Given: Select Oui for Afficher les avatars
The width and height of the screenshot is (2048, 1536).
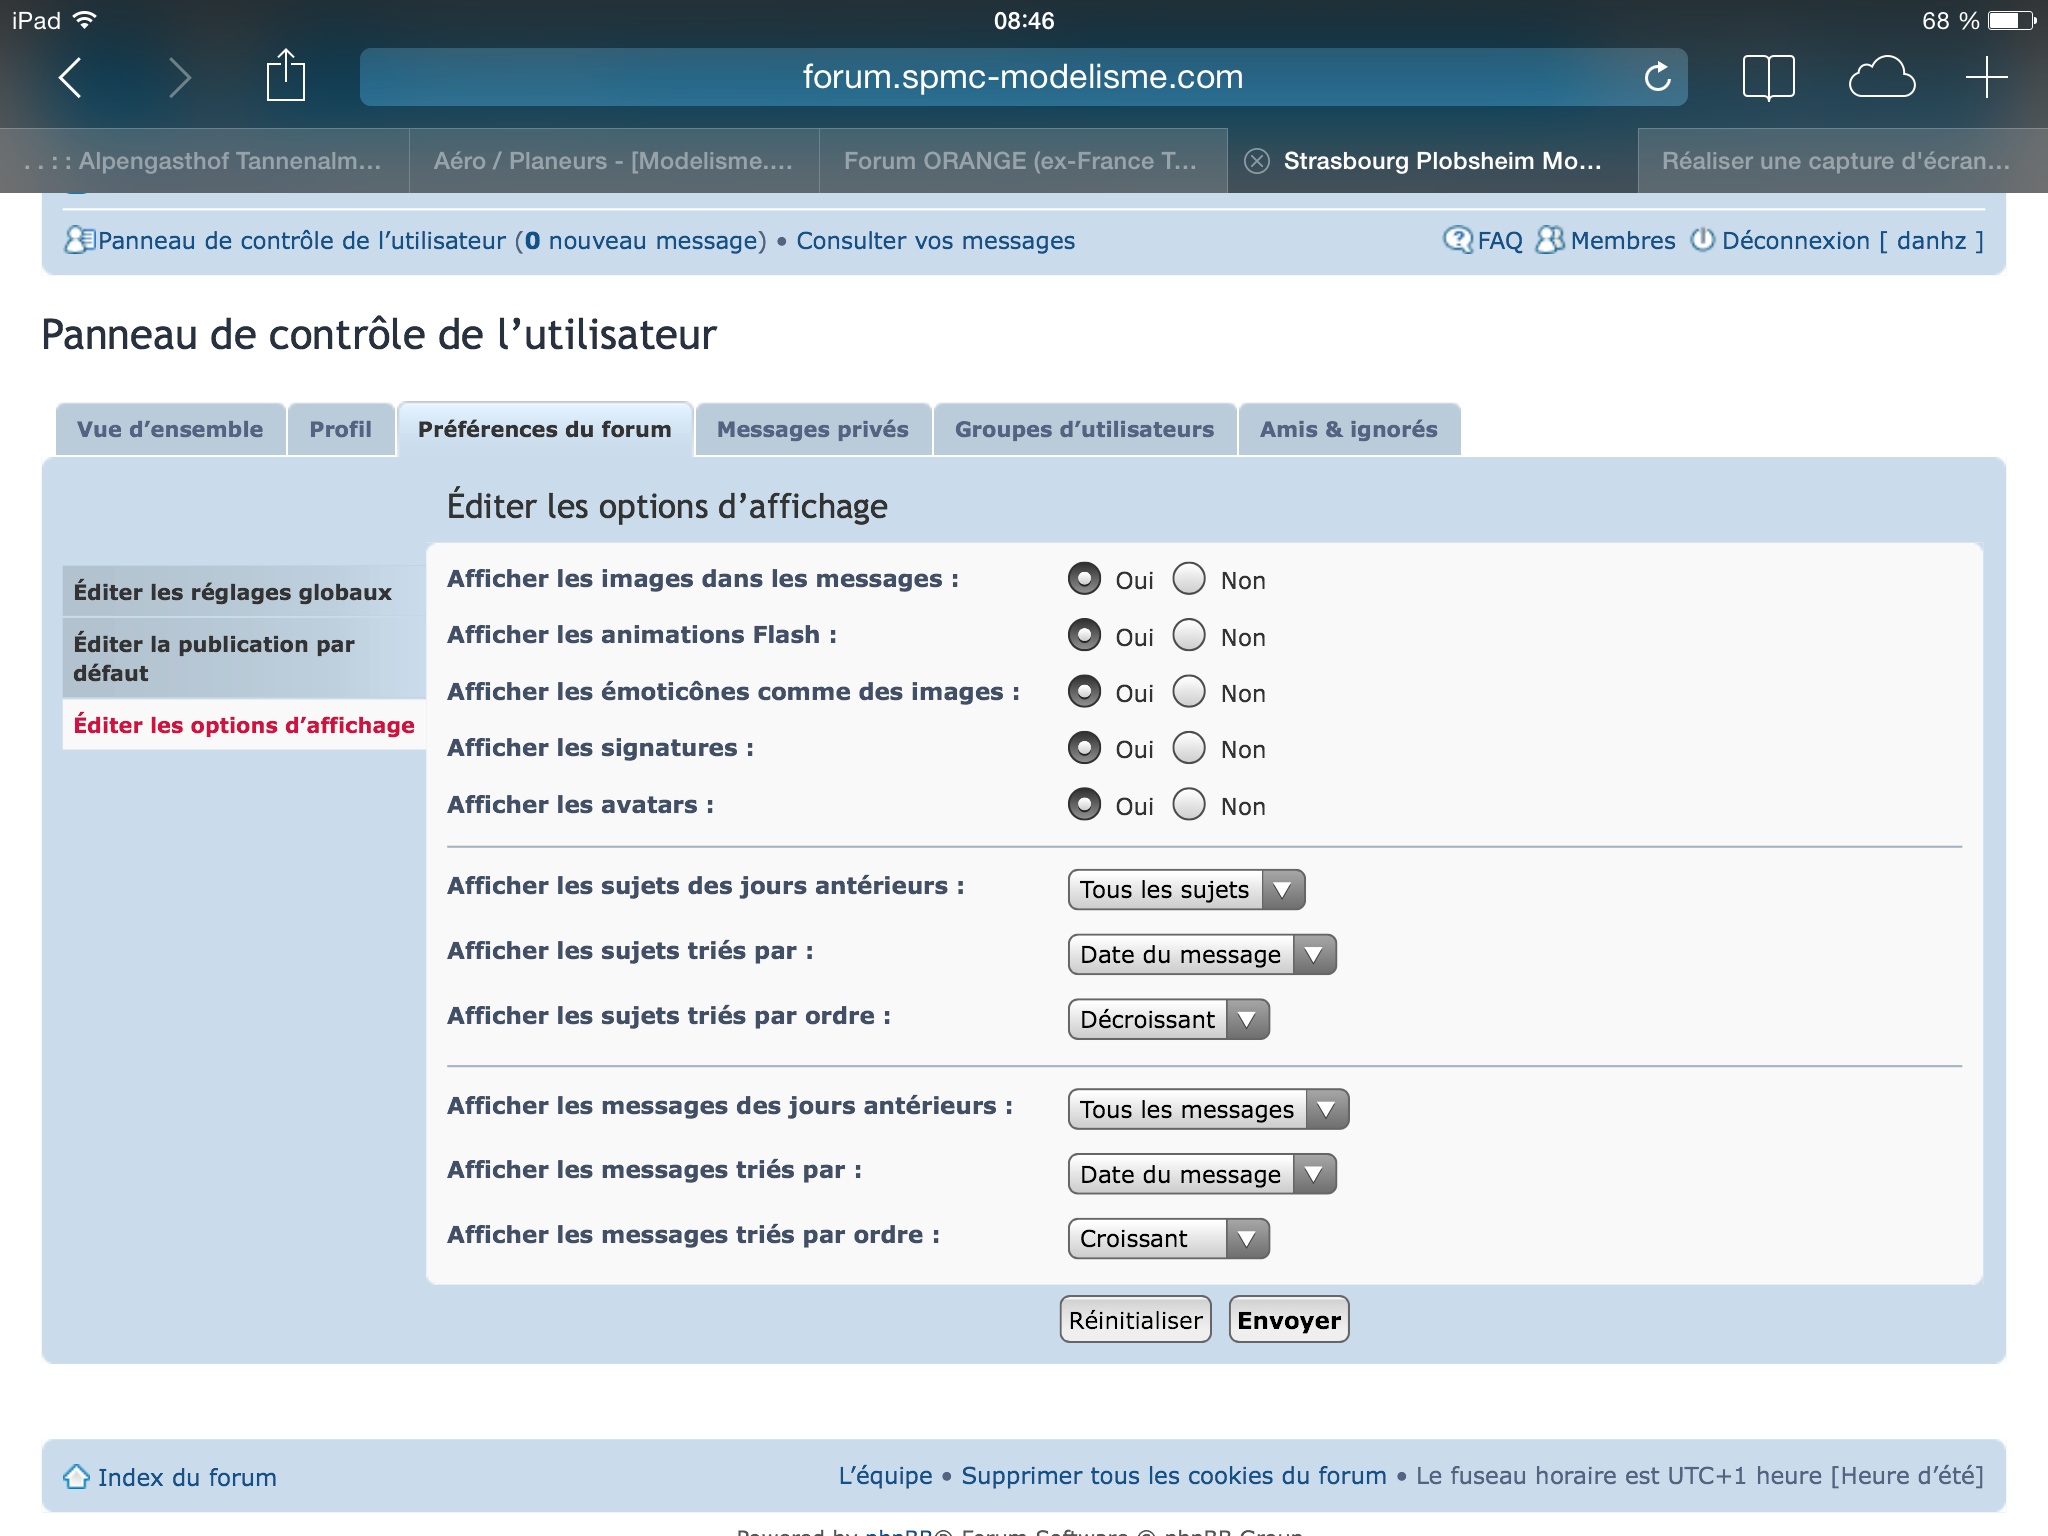Looking at the screenshot, I should click(1084, 804).
